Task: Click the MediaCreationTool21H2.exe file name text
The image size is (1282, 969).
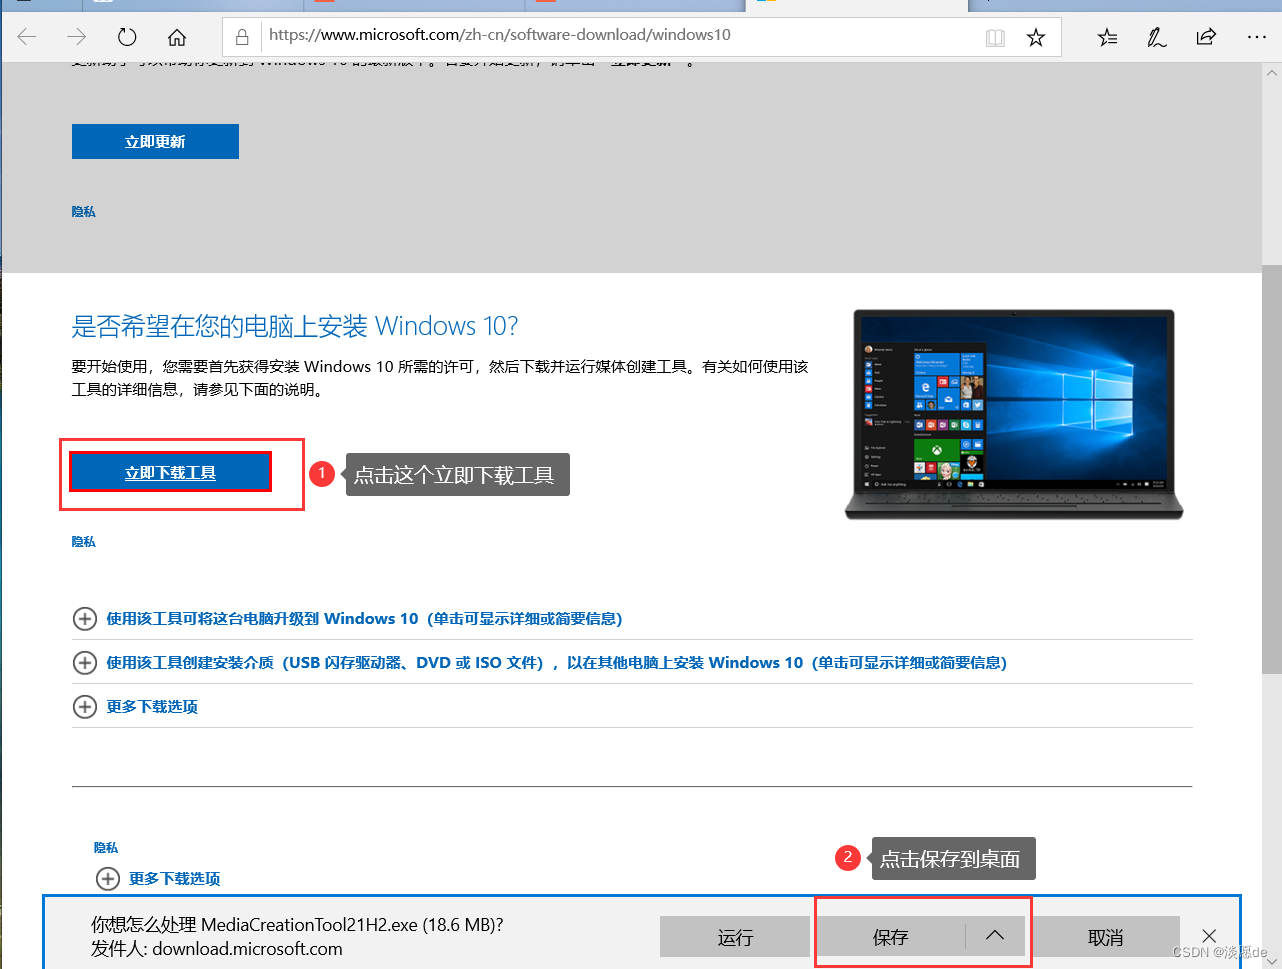Action: (309, 925)
